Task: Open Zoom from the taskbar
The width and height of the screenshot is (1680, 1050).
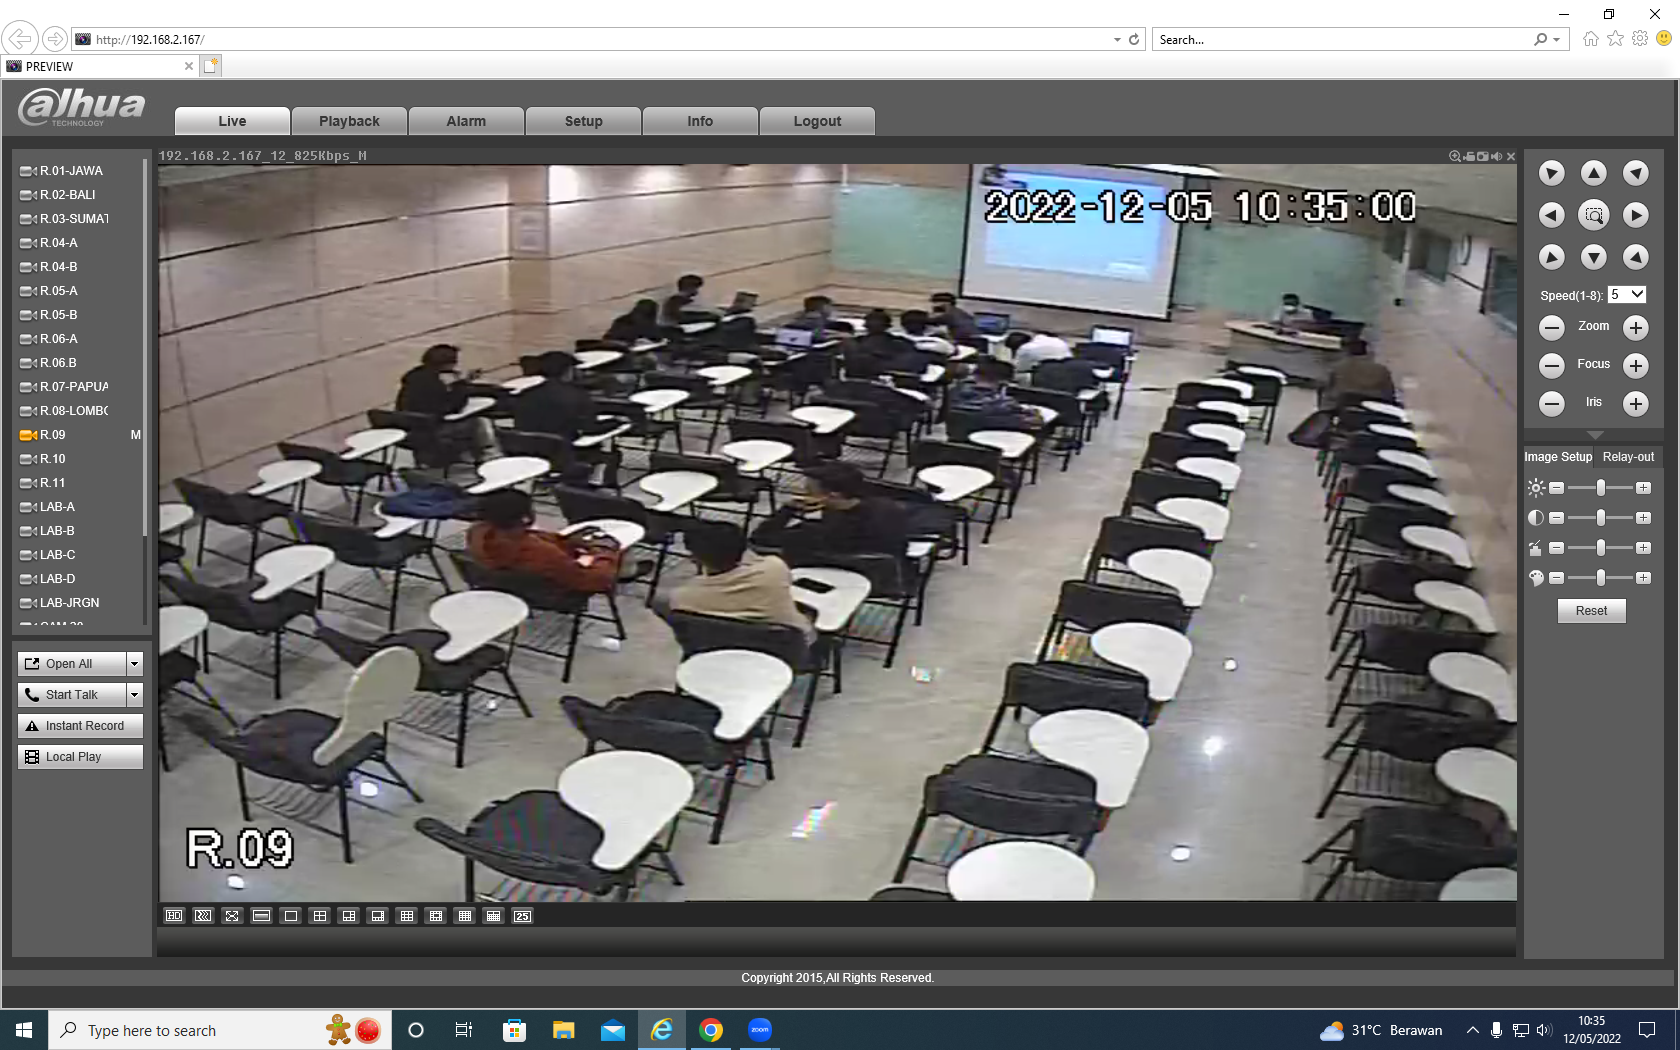Action: pos(760,1030)
